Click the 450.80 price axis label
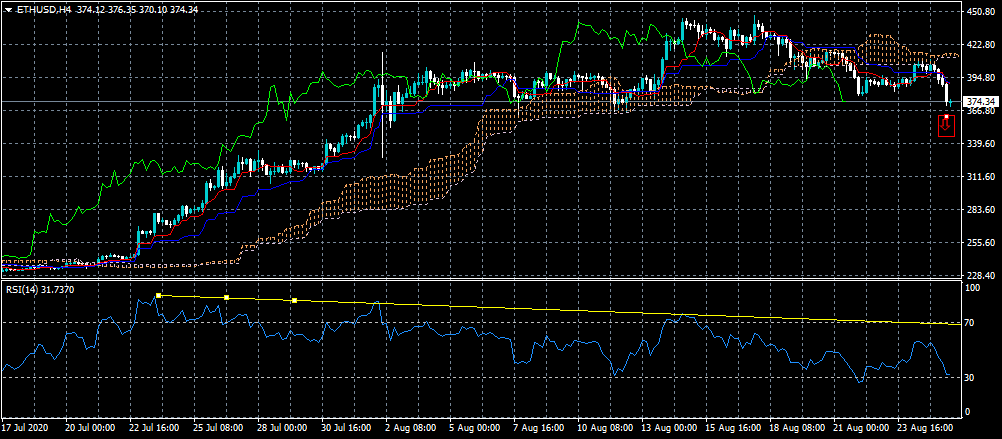 point(980,12)
